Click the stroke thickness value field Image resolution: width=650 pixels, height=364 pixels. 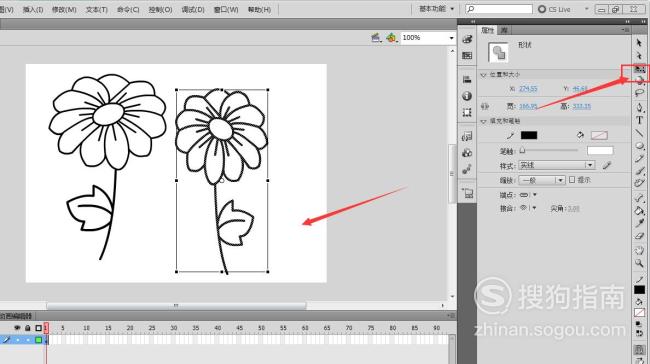[x=600, y=150]
